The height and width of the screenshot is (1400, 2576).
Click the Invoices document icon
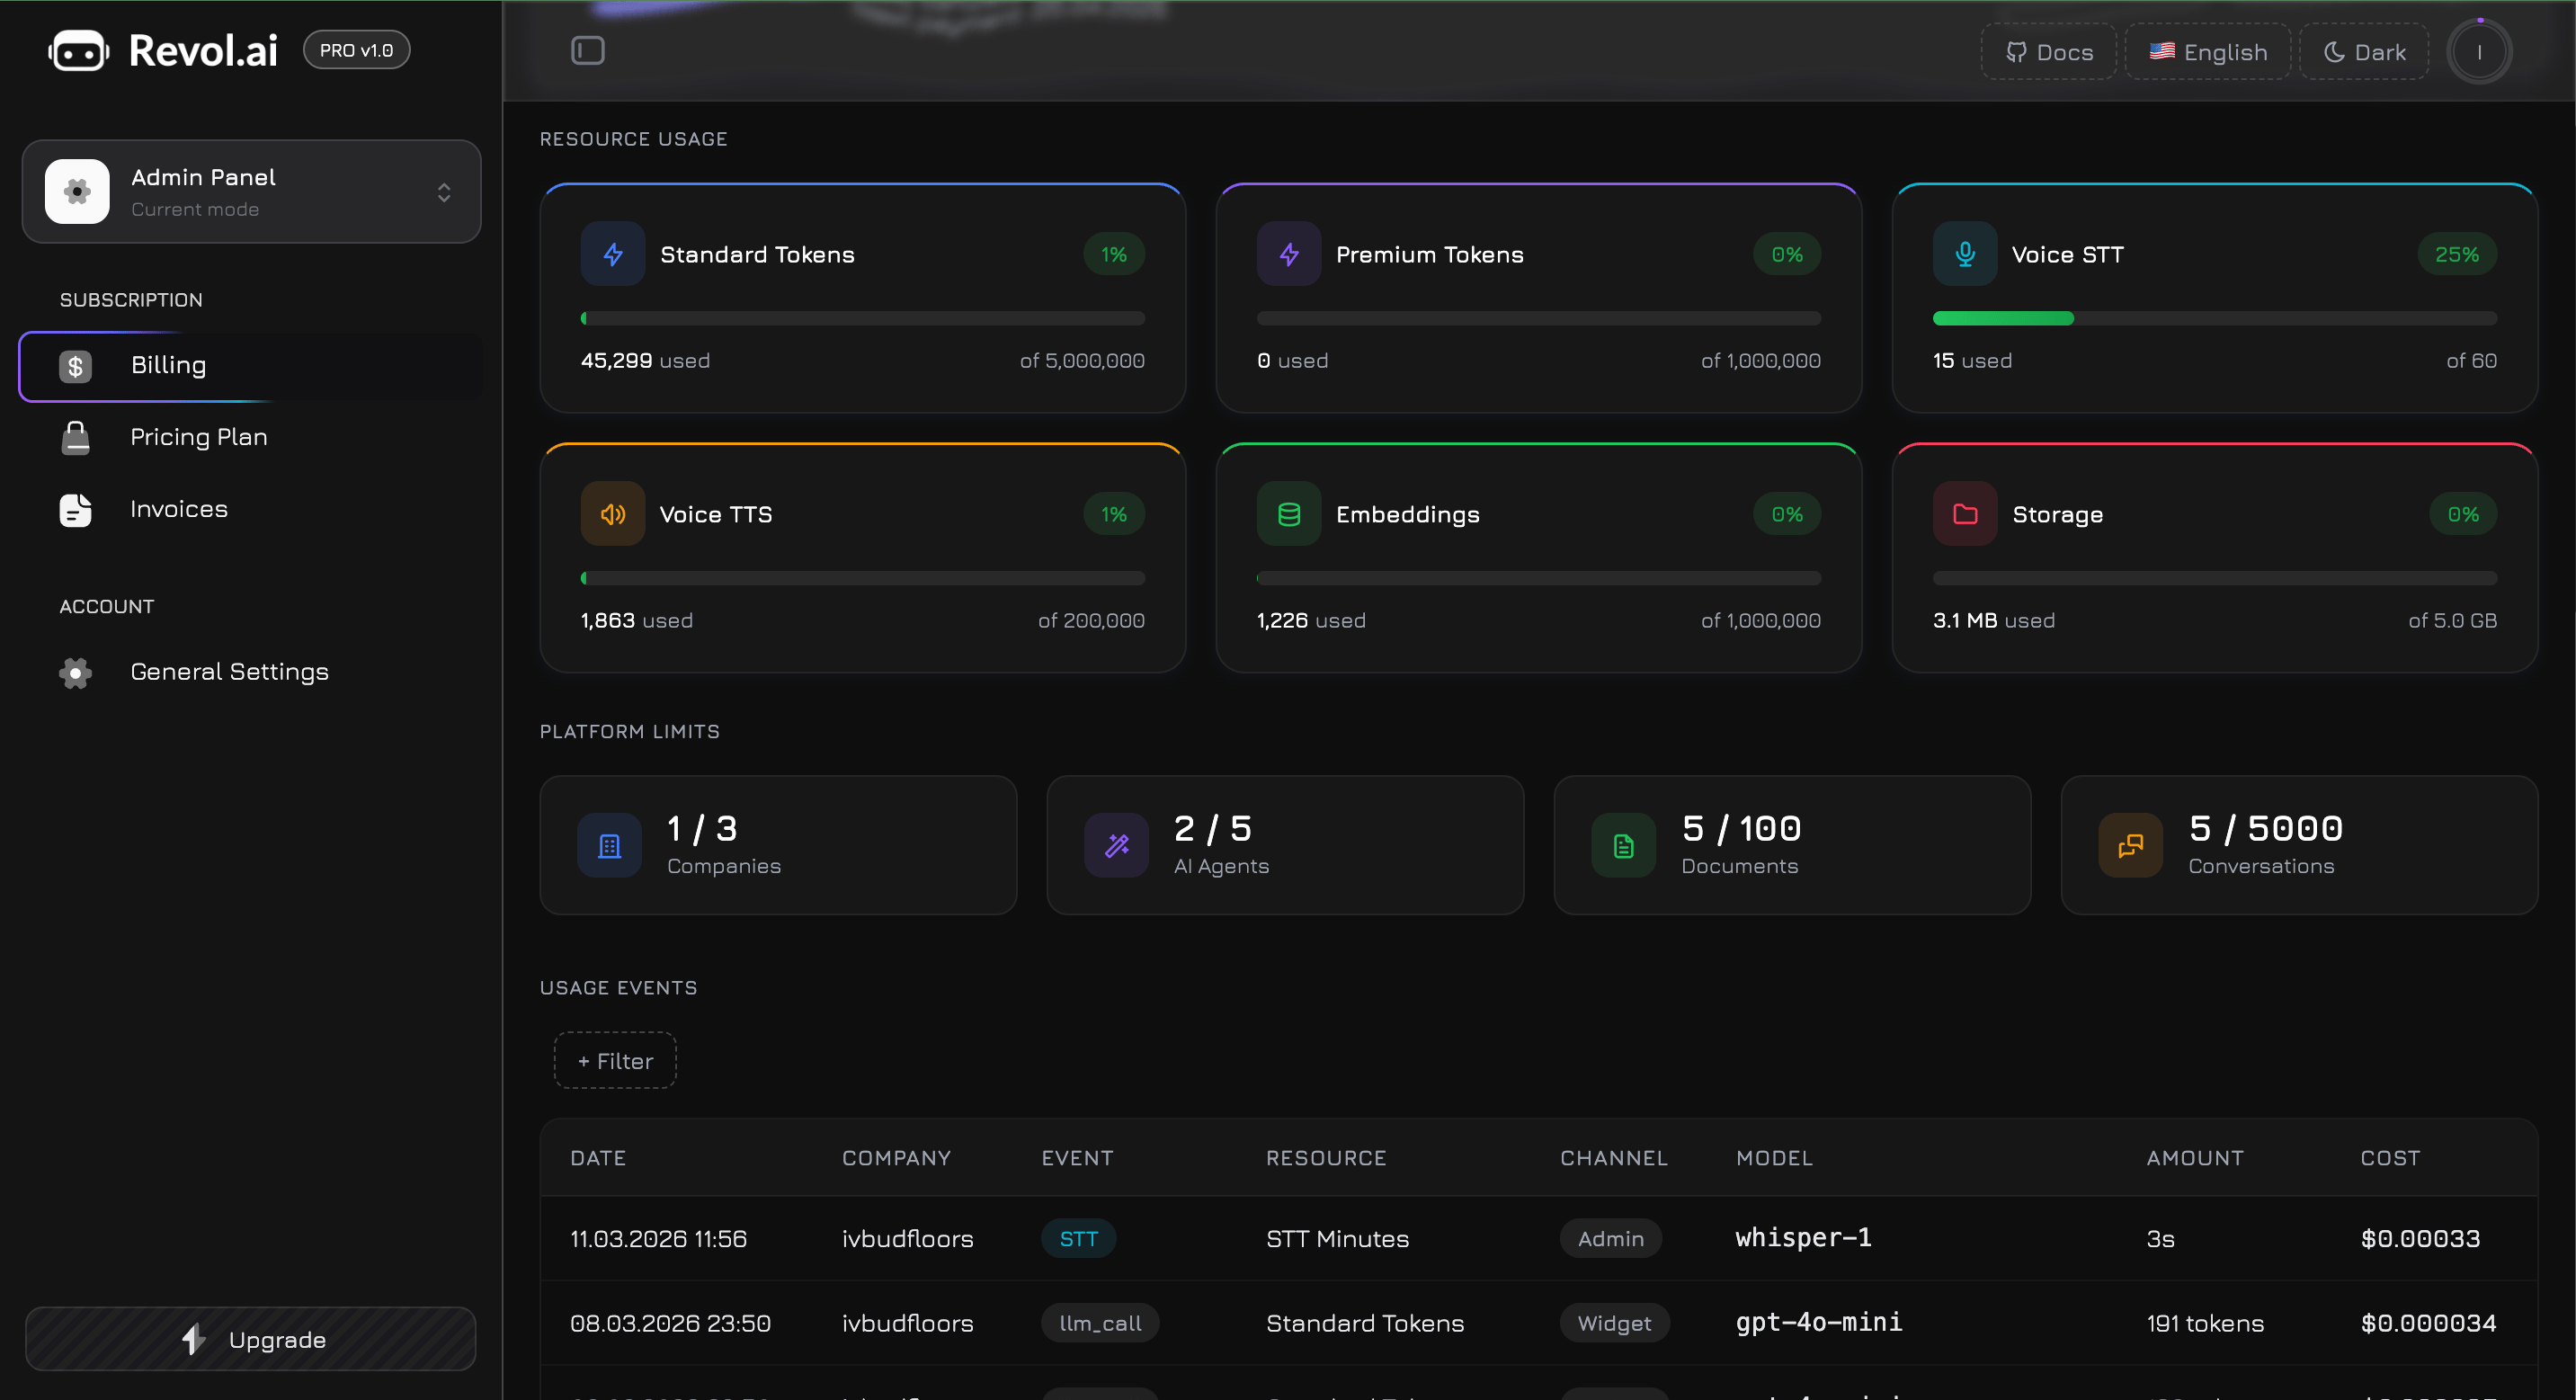click(75, 510)
